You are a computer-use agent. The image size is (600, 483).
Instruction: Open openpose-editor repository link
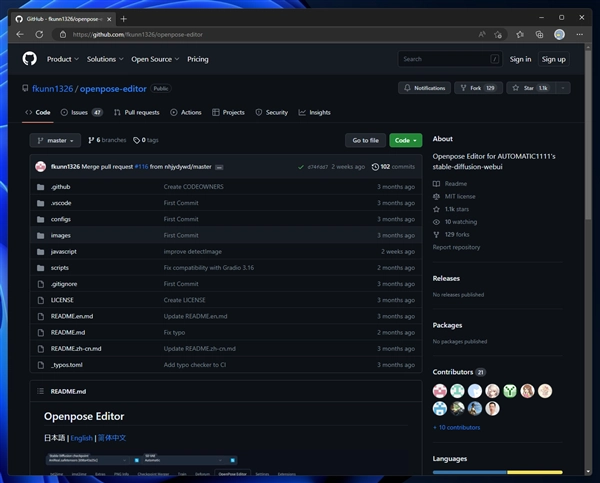click(x=113, y=89)
